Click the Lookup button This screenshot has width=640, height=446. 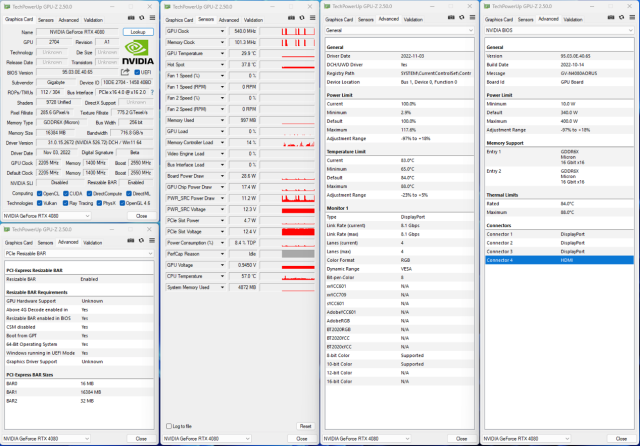138,32
